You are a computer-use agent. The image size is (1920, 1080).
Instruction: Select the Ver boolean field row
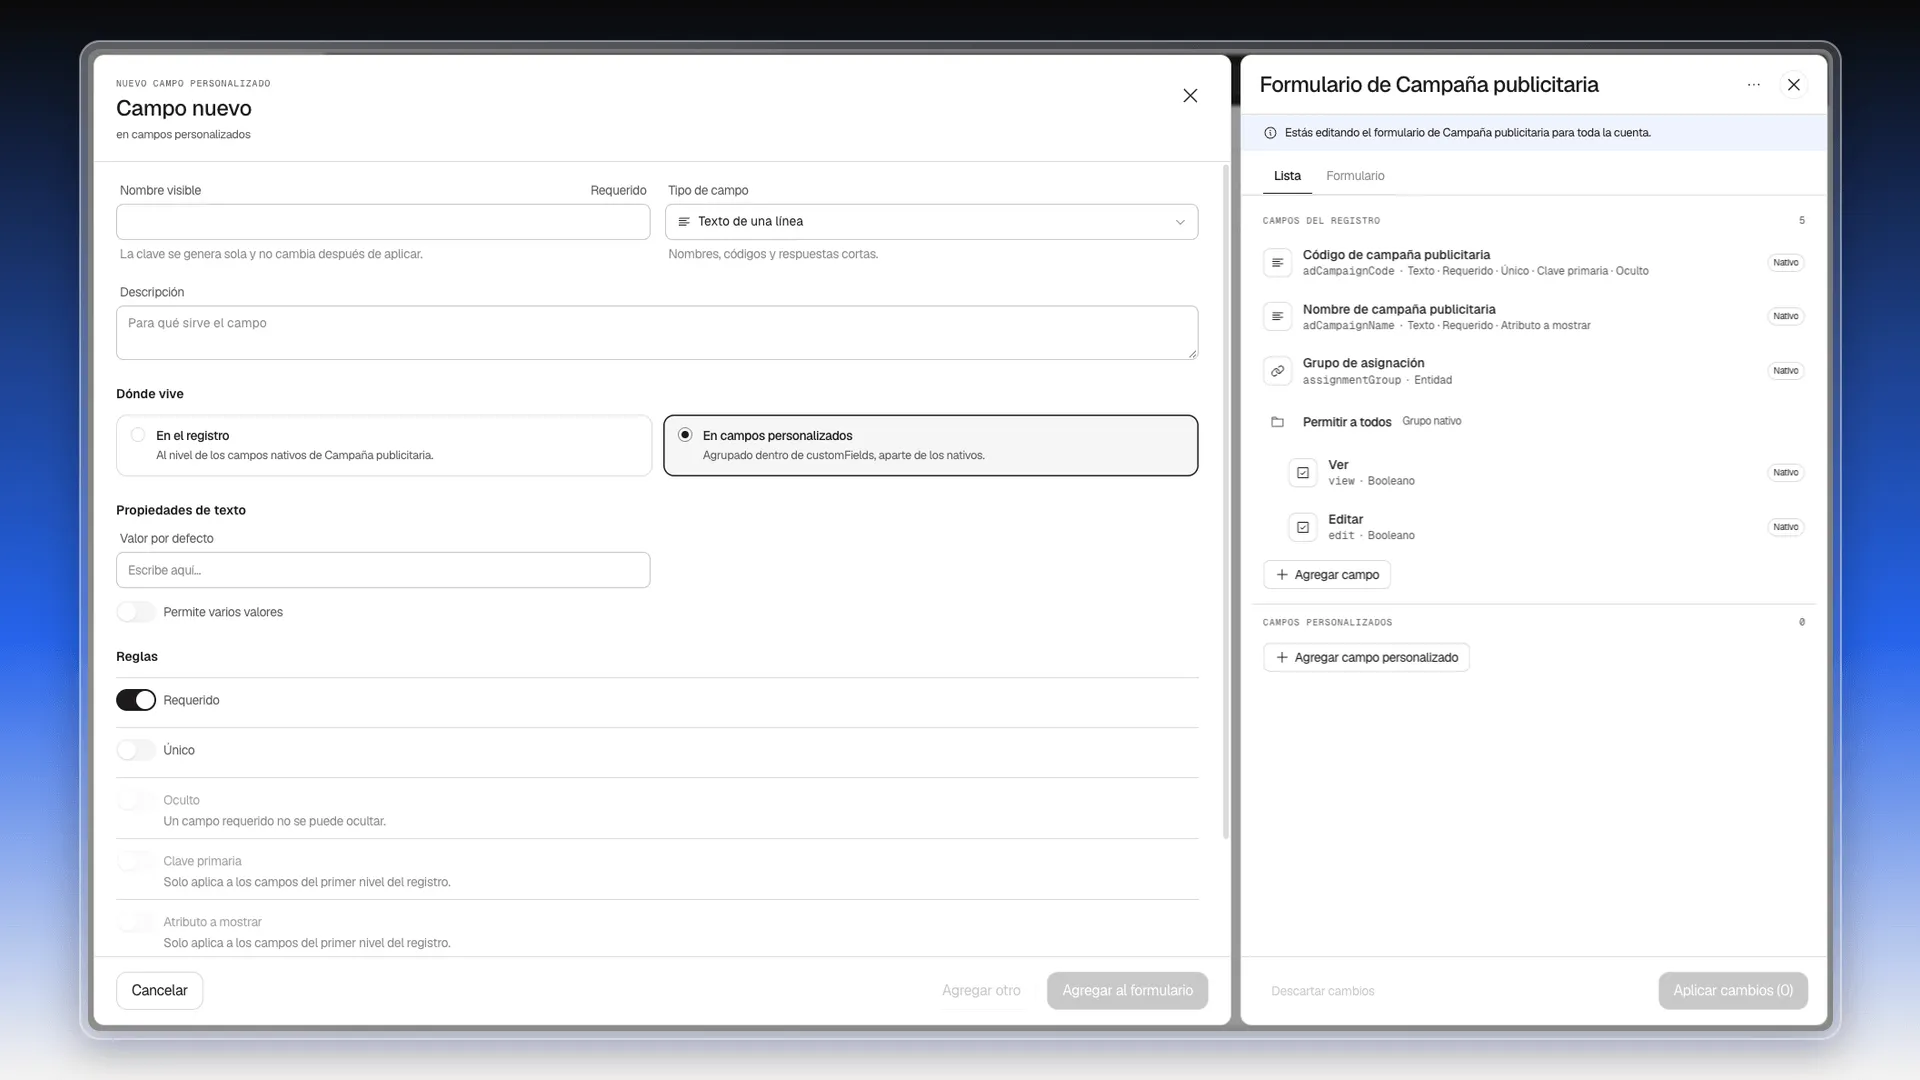pos(1546,473)
